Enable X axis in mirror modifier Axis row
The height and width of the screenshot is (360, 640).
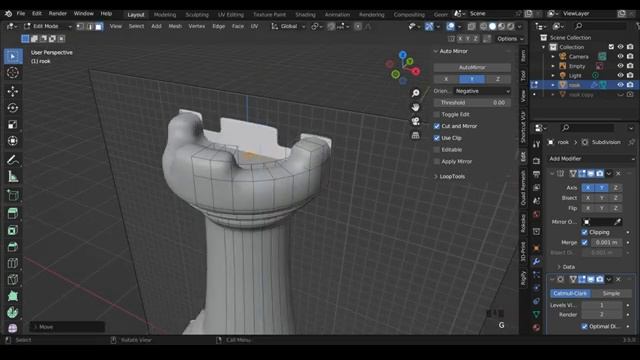tap(588, 188)
